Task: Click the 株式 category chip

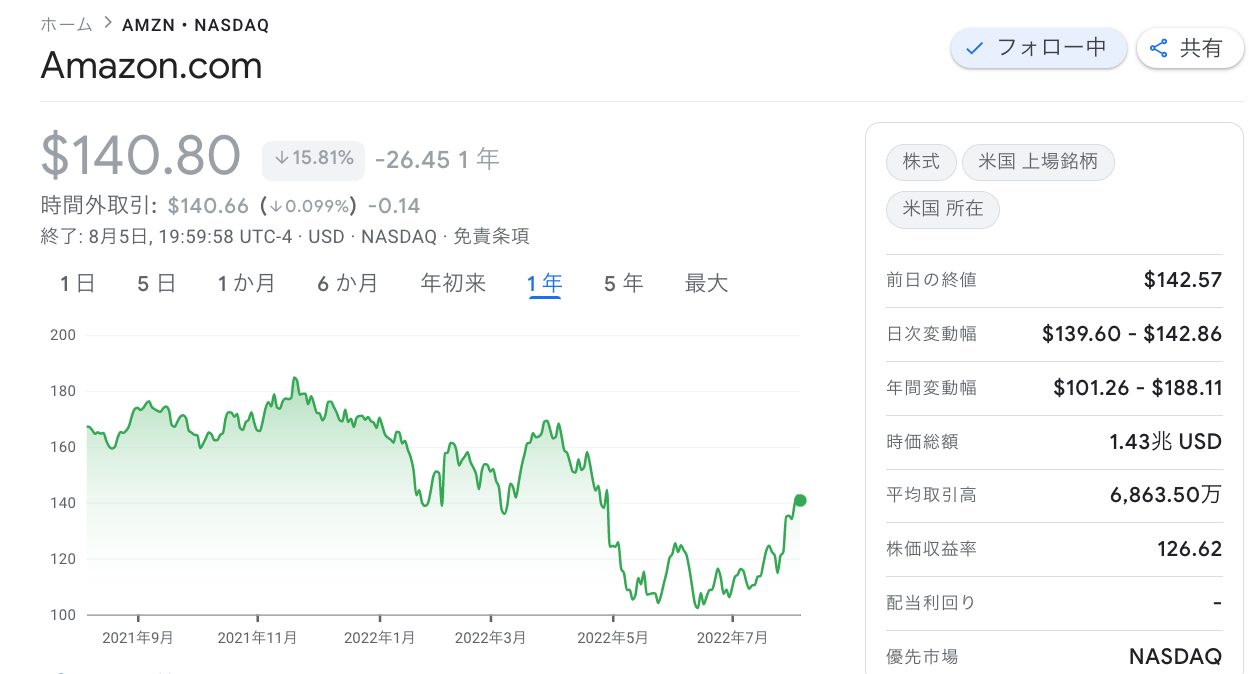Action: click(920, 162)
